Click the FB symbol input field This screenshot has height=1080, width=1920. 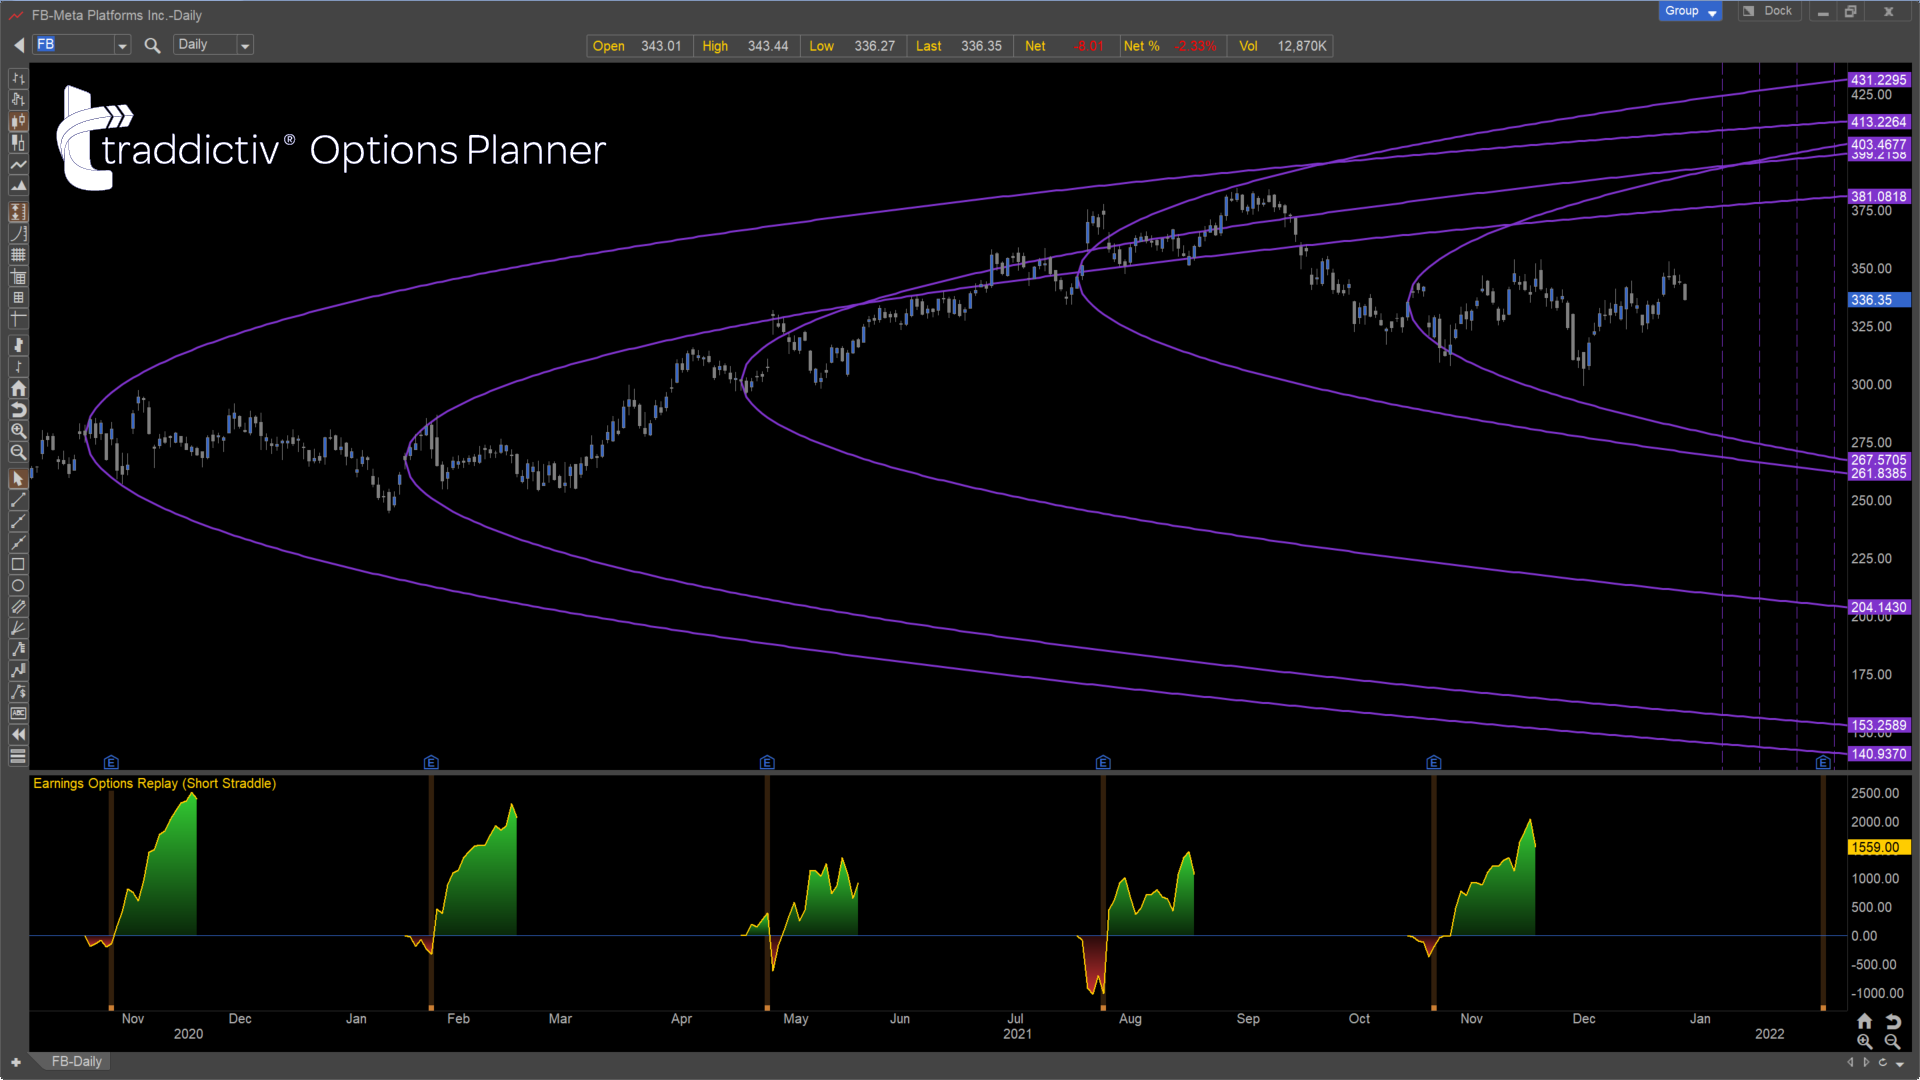tap(74, 45)
